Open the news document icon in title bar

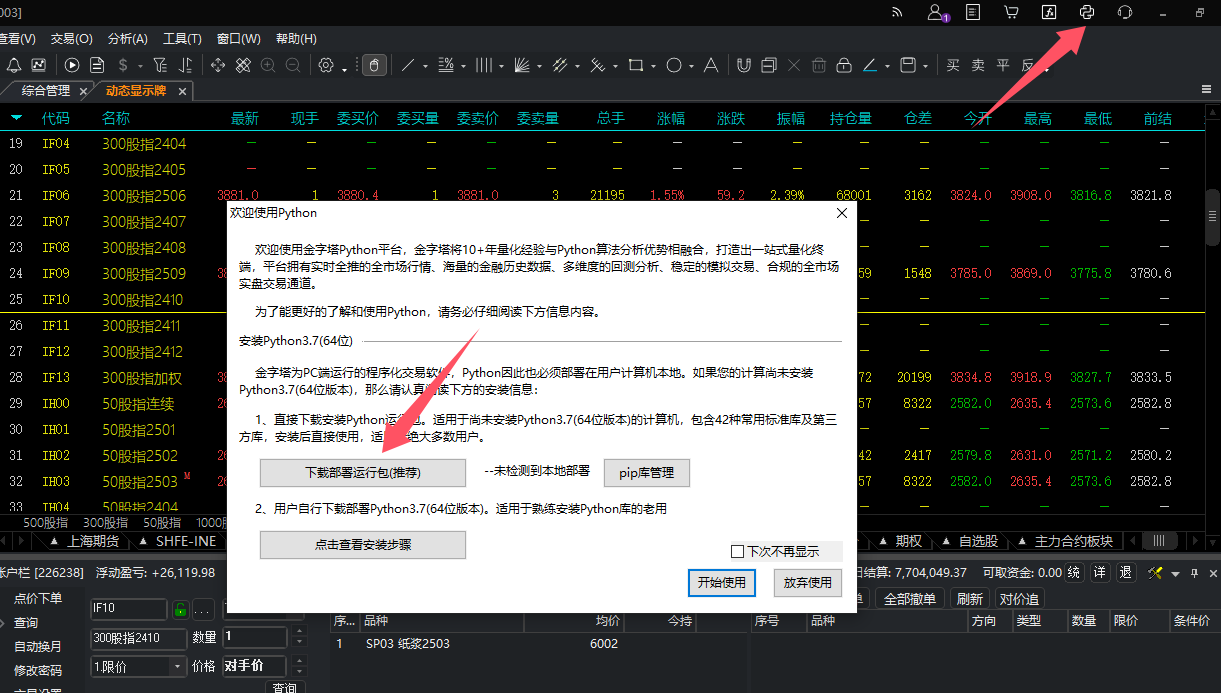coord(973,12)
